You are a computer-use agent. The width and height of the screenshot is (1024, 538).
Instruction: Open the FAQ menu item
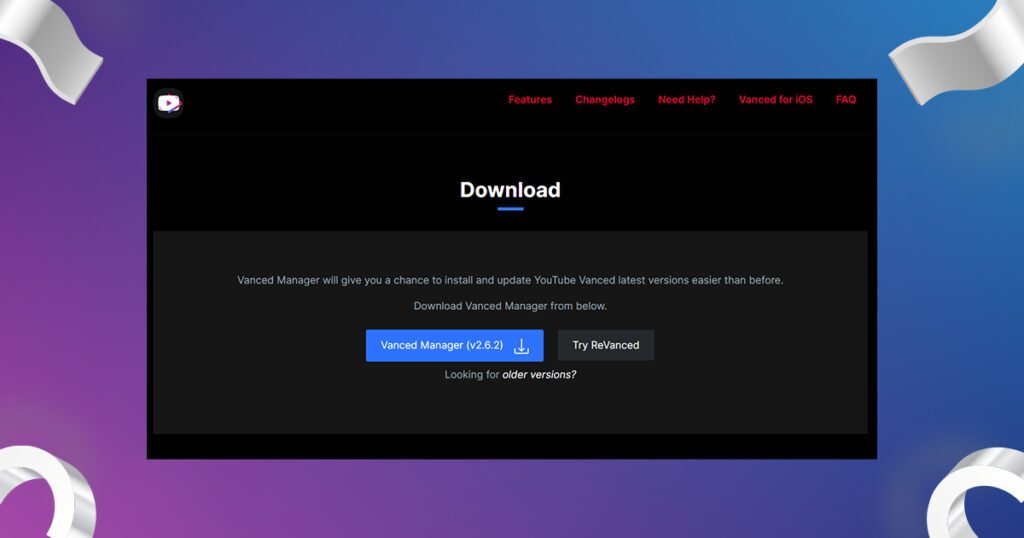point(846,100)
